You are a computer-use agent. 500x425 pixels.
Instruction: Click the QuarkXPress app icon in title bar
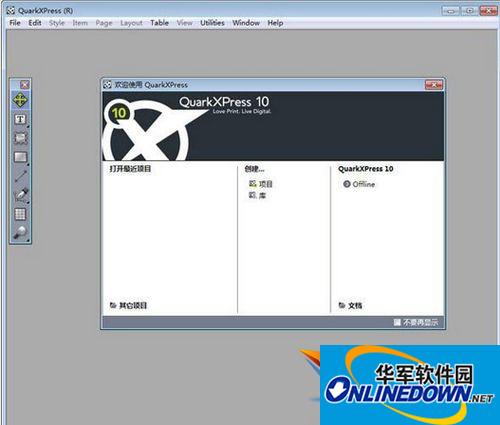point(11,11)
